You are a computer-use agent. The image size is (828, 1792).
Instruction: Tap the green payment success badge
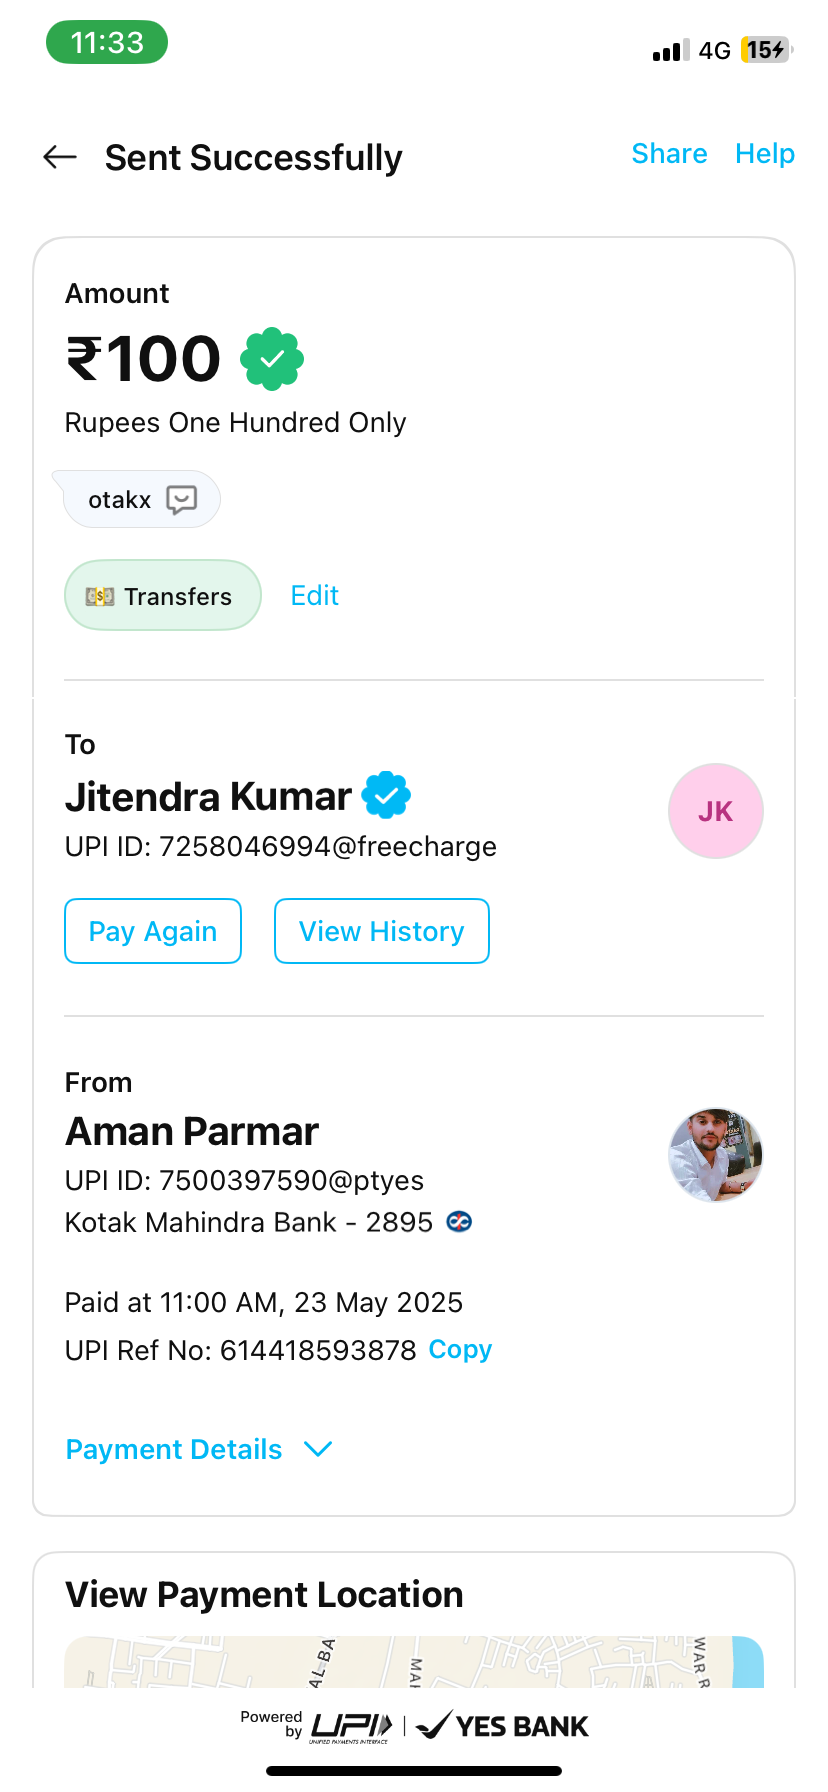click(272, 359)
